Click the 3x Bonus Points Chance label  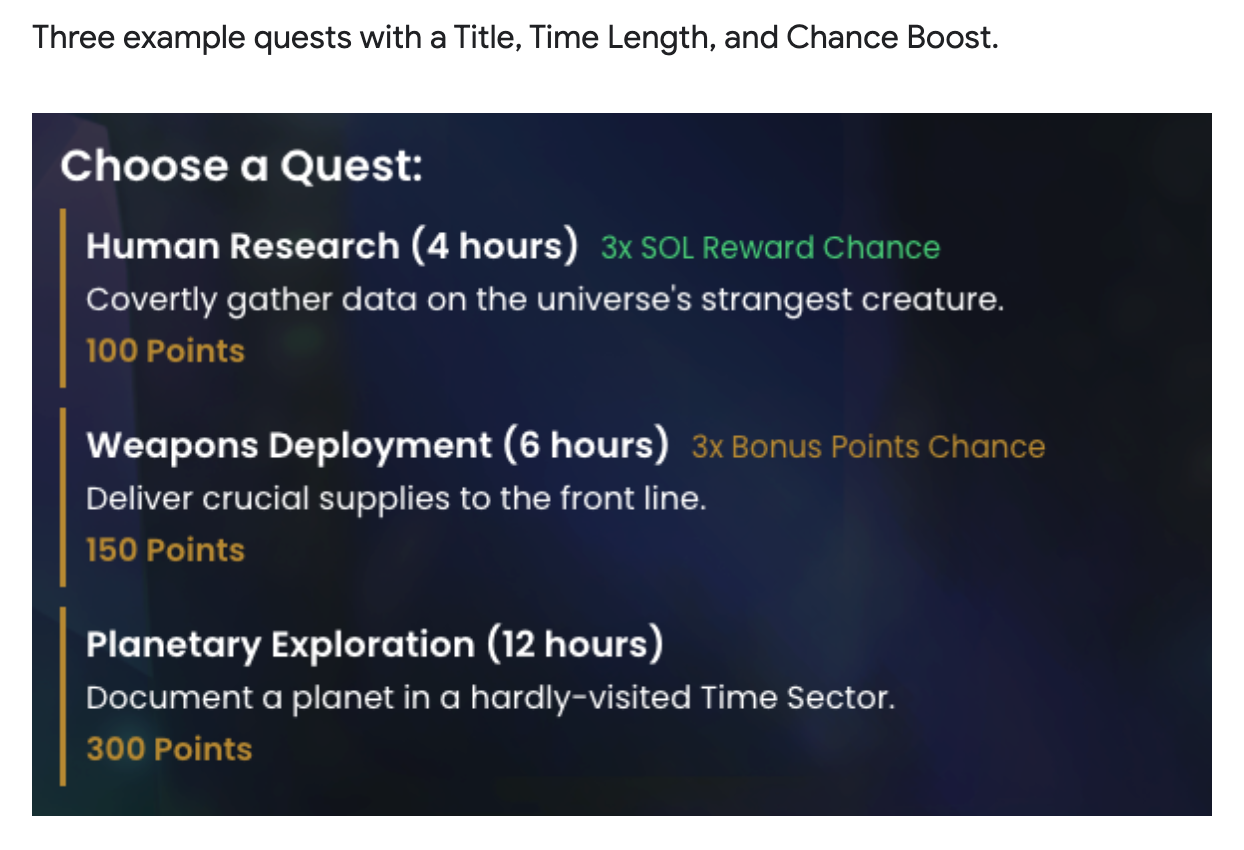(868, 447)
